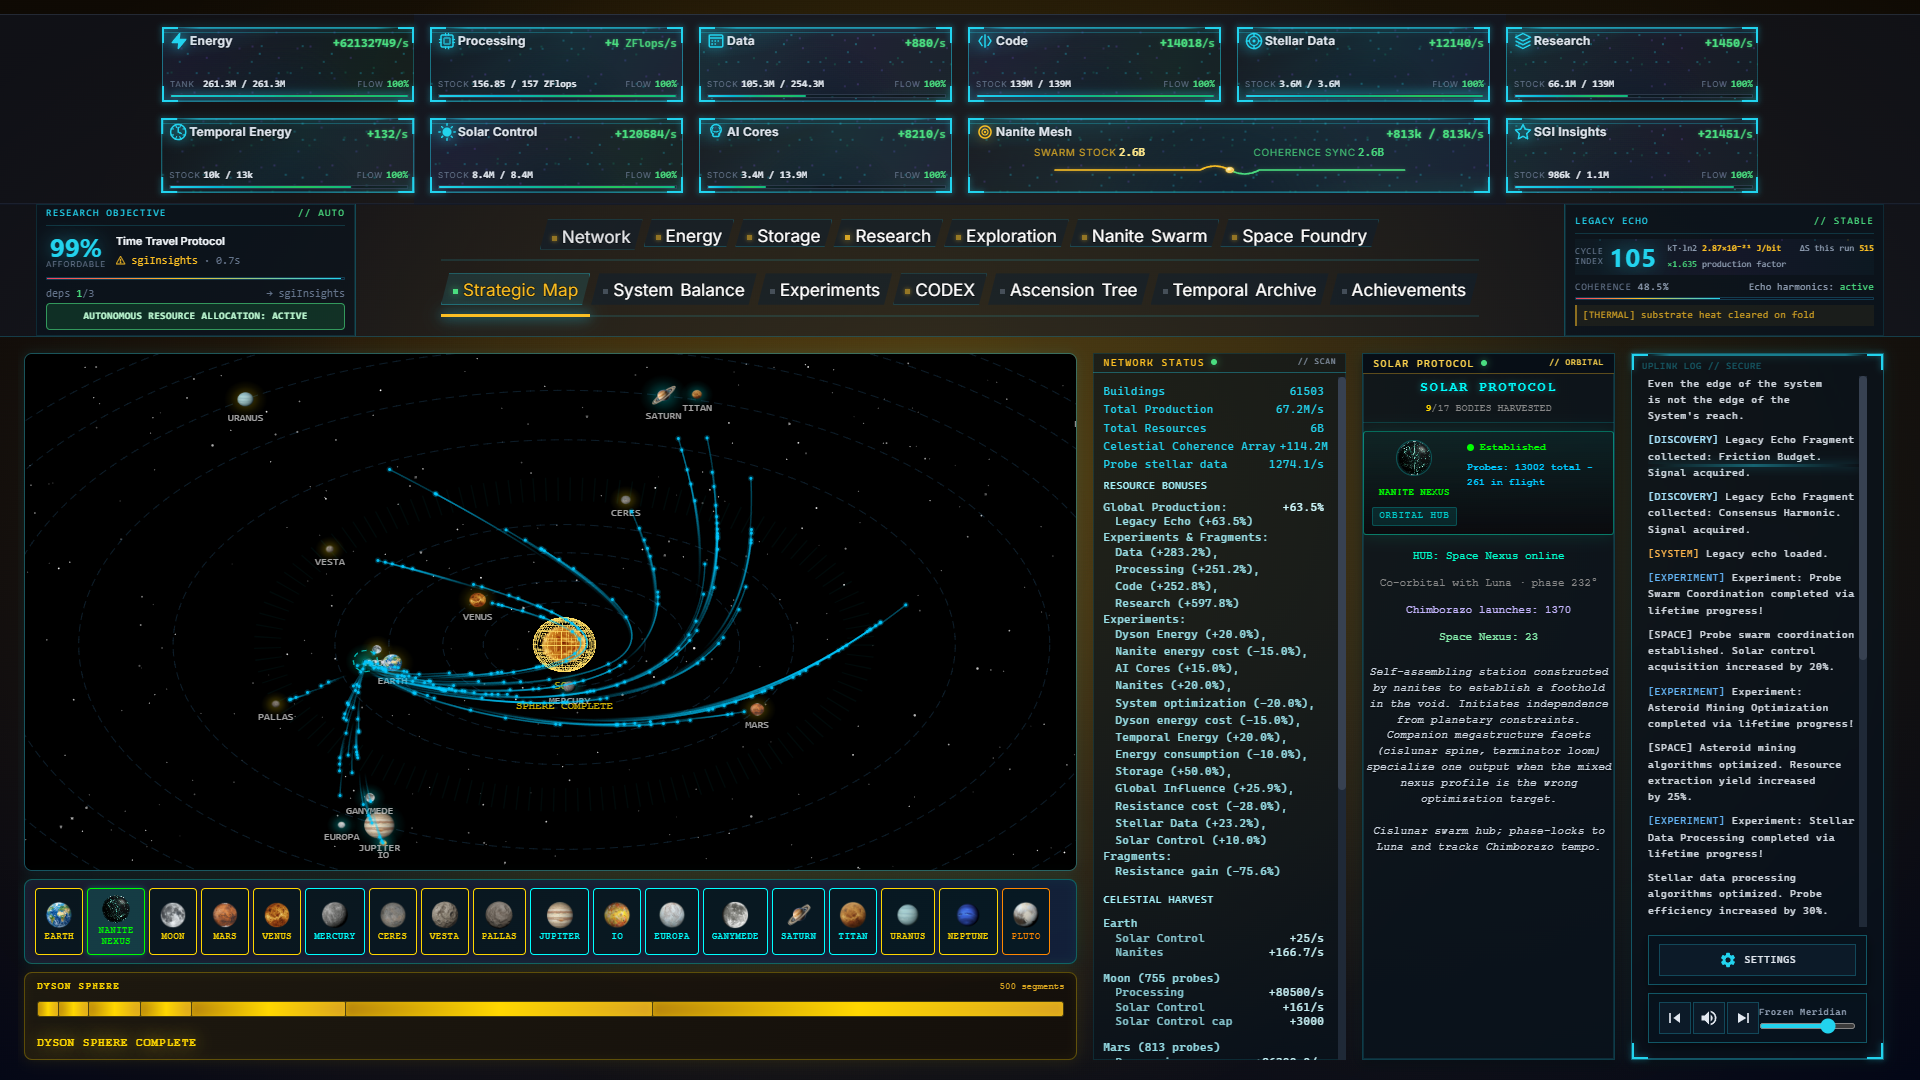The width and height of the screenshot is (1920, 1080).
Task: Select the Jupiter body icon
Action: [x=559, y=921]
